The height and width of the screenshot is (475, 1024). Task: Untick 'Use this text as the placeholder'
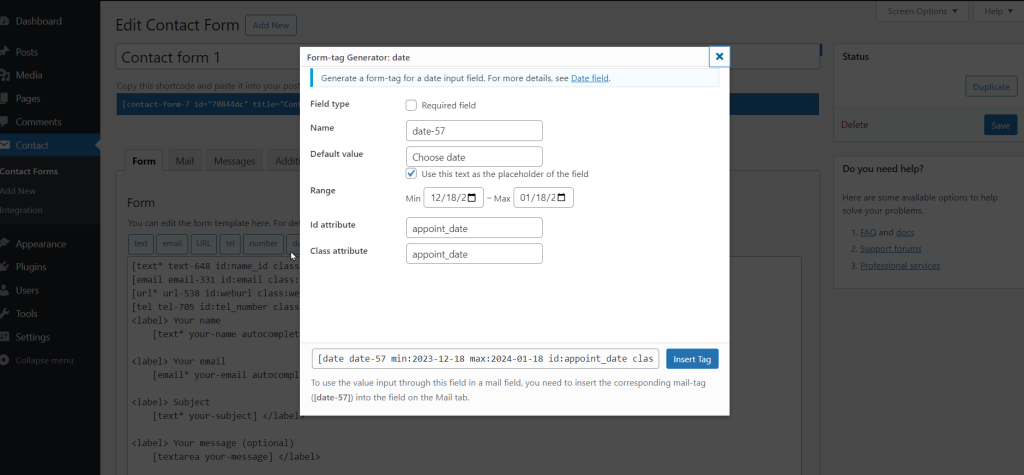(411, 174)
